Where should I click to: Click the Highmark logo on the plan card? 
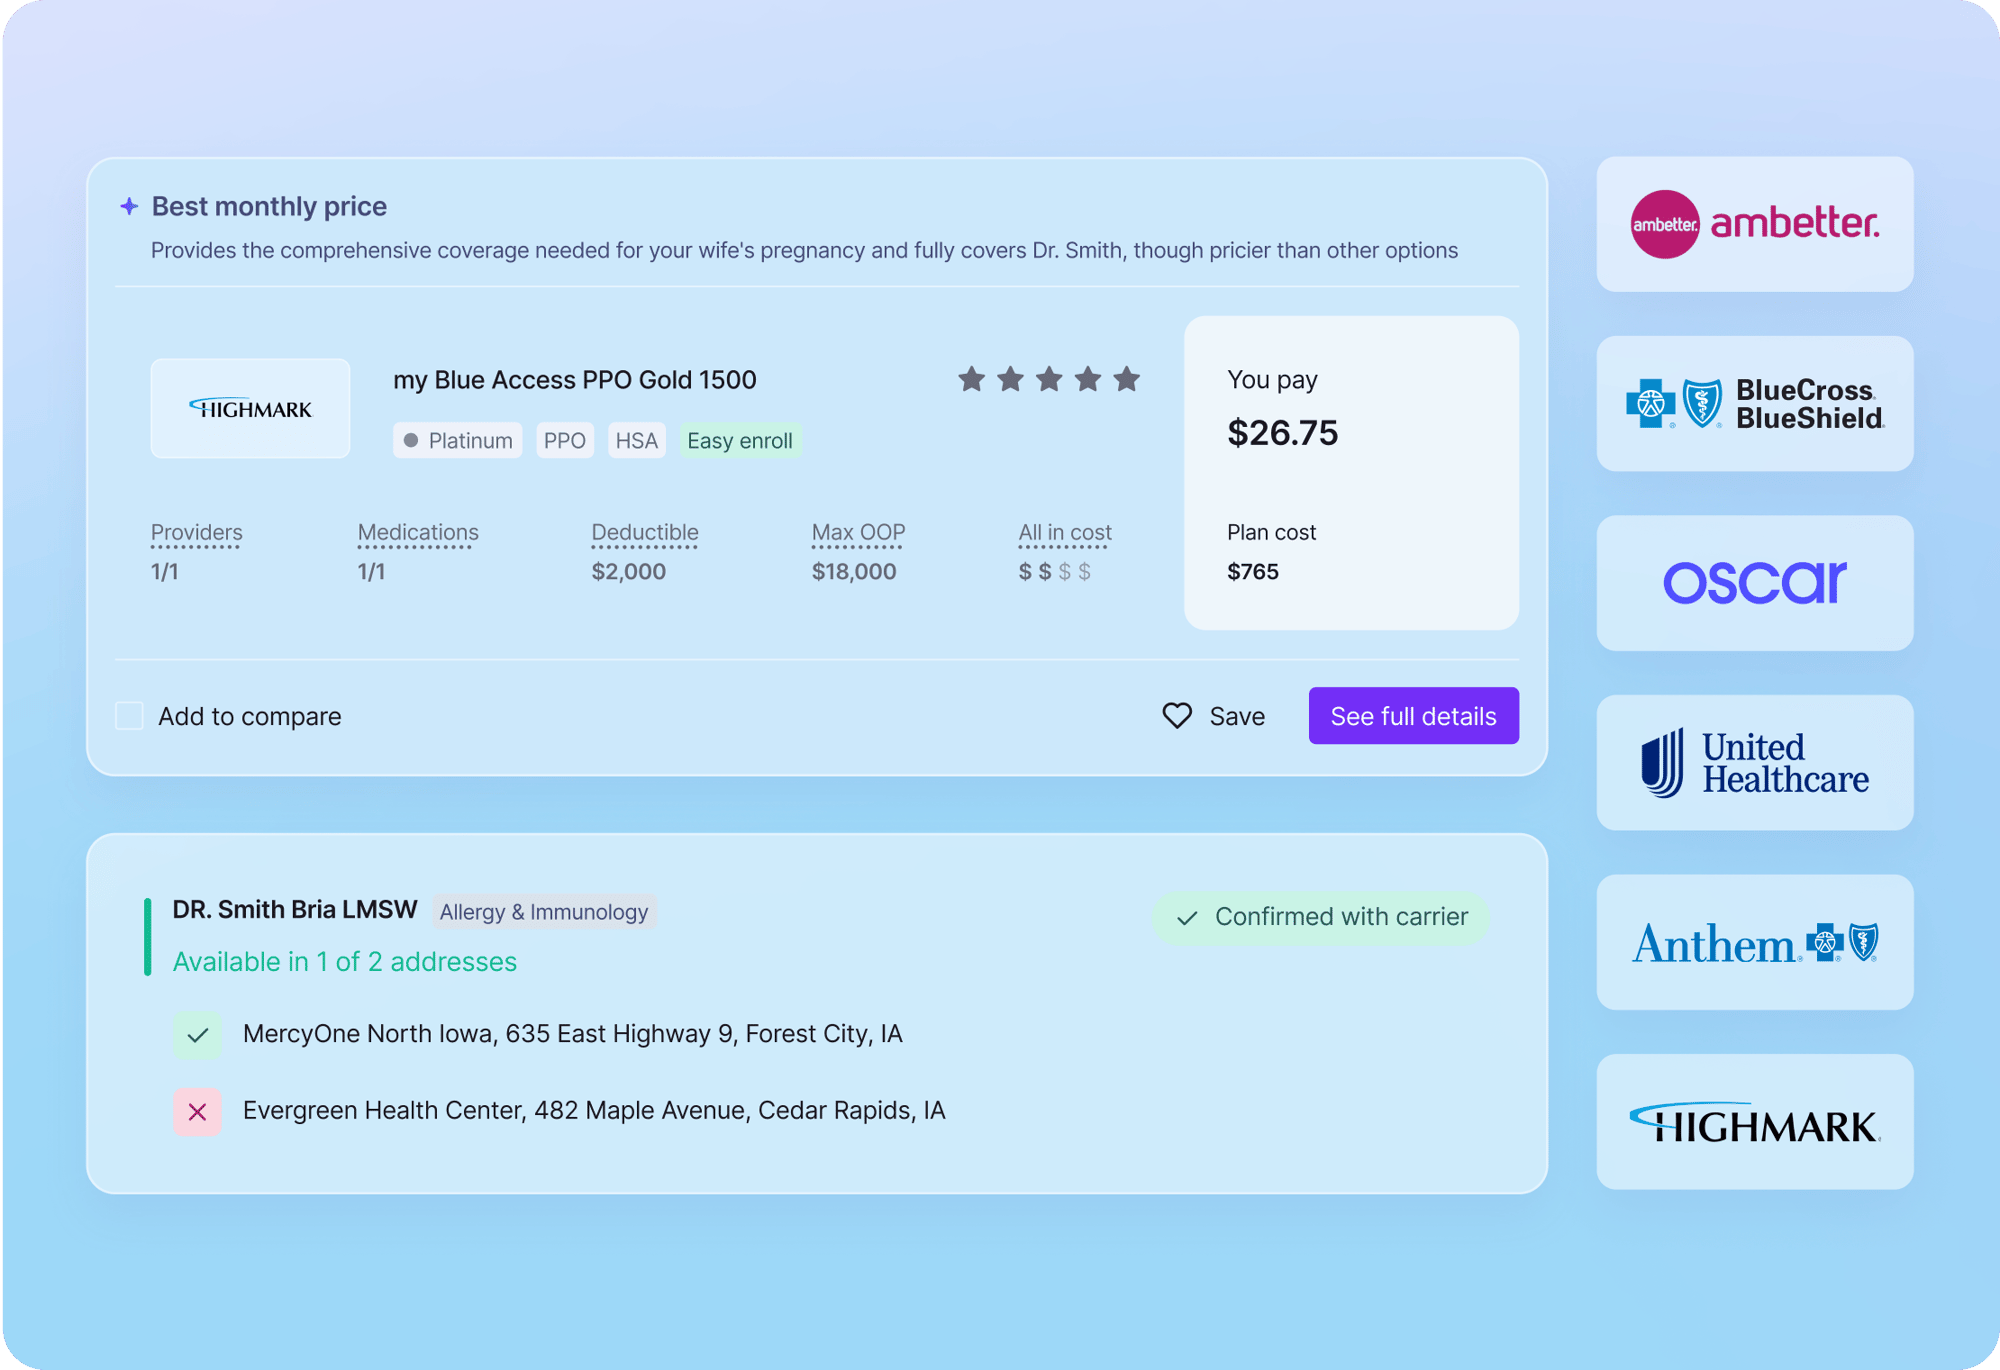coord(250,408)
